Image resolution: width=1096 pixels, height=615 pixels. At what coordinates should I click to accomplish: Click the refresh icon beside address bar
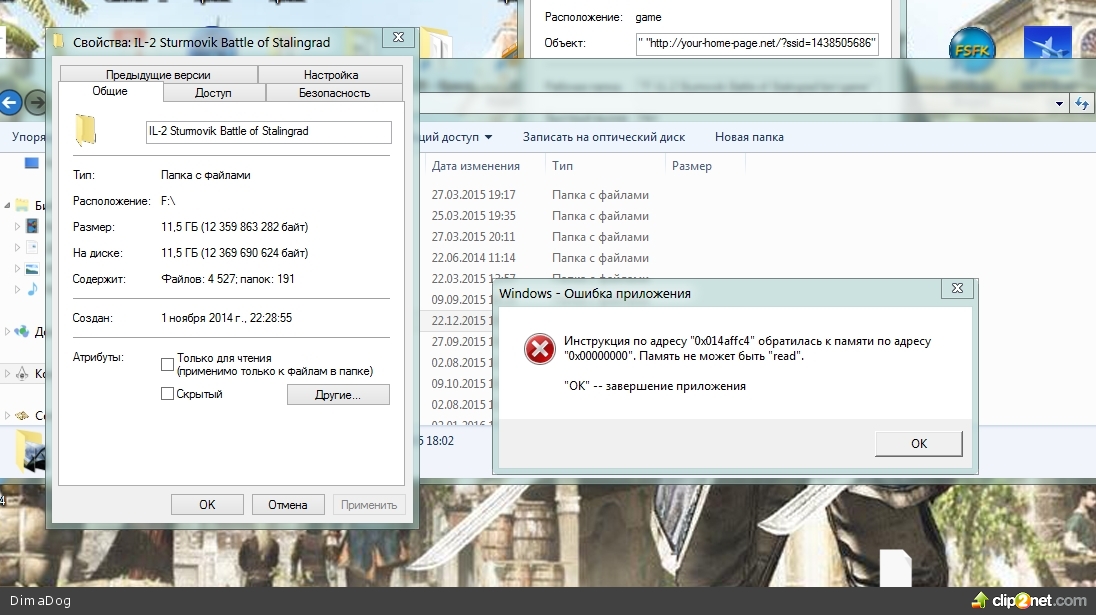coord(1082,103)
